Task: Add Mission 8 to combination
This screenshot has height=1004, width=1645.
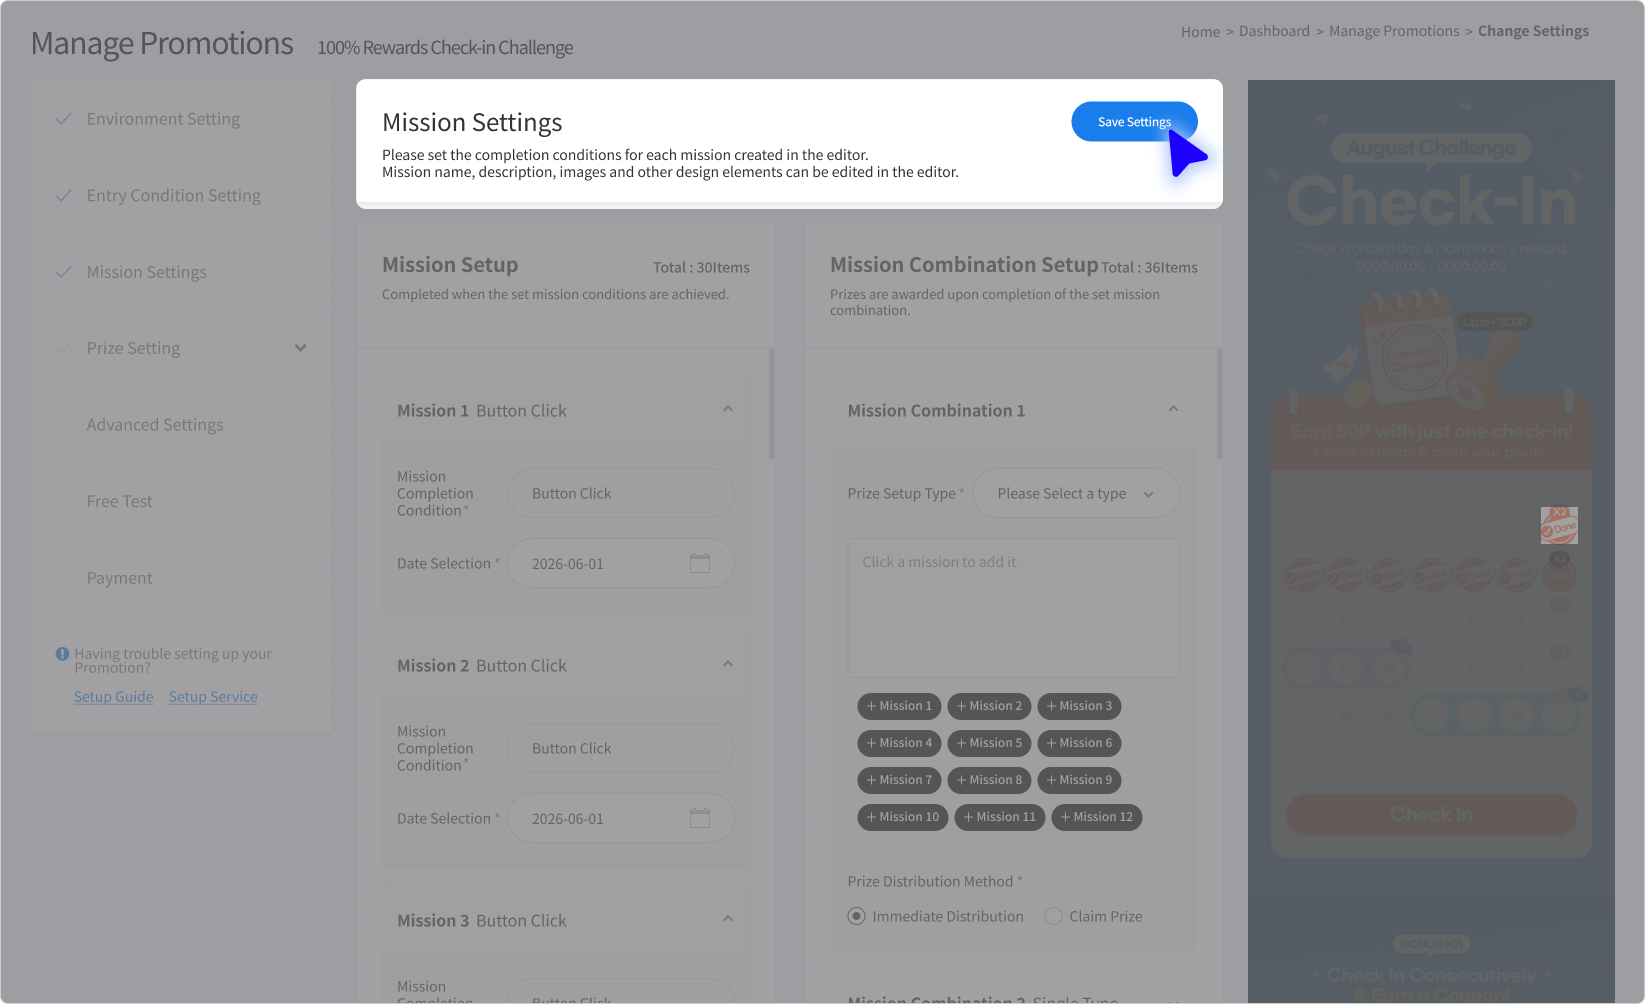Action: (989, 780)
